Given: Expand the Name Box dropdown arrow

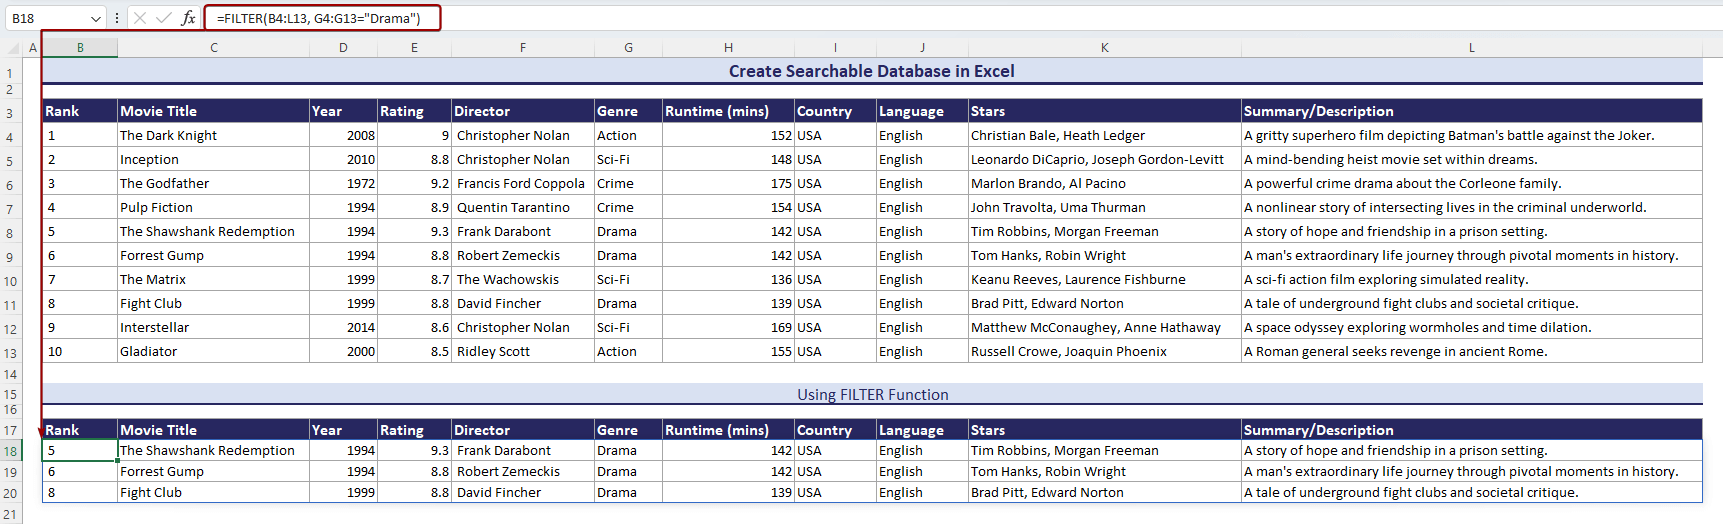Looking at the screenshot, I should (x=96, y=18).
